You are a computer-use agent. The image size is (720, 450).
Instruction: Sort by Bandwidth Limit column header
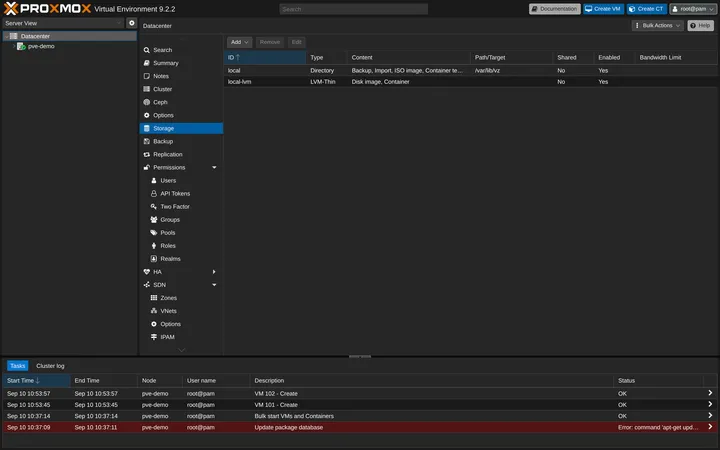tap(676, 57)
